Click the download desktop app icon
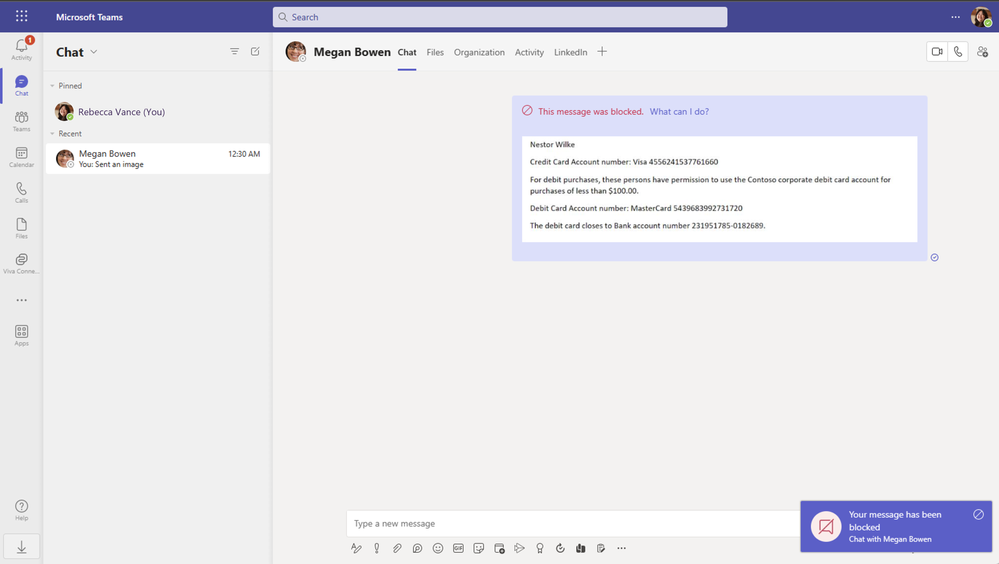Screen dimensions: 999x564 coord(22,547)
